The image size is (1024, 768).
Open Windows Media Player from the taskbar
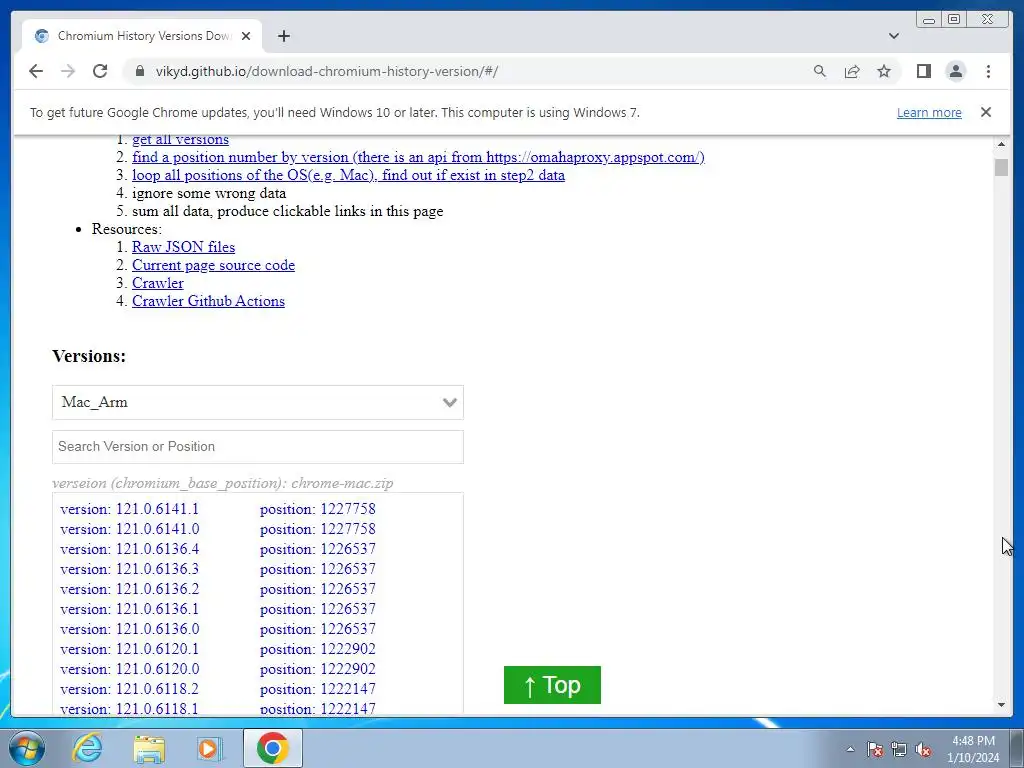pos(210,748)
